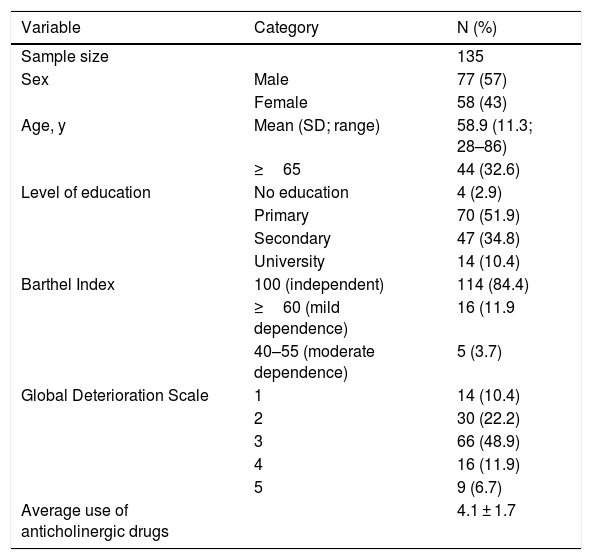Click the Category column header
592x560 pixels.
point(286,28)
